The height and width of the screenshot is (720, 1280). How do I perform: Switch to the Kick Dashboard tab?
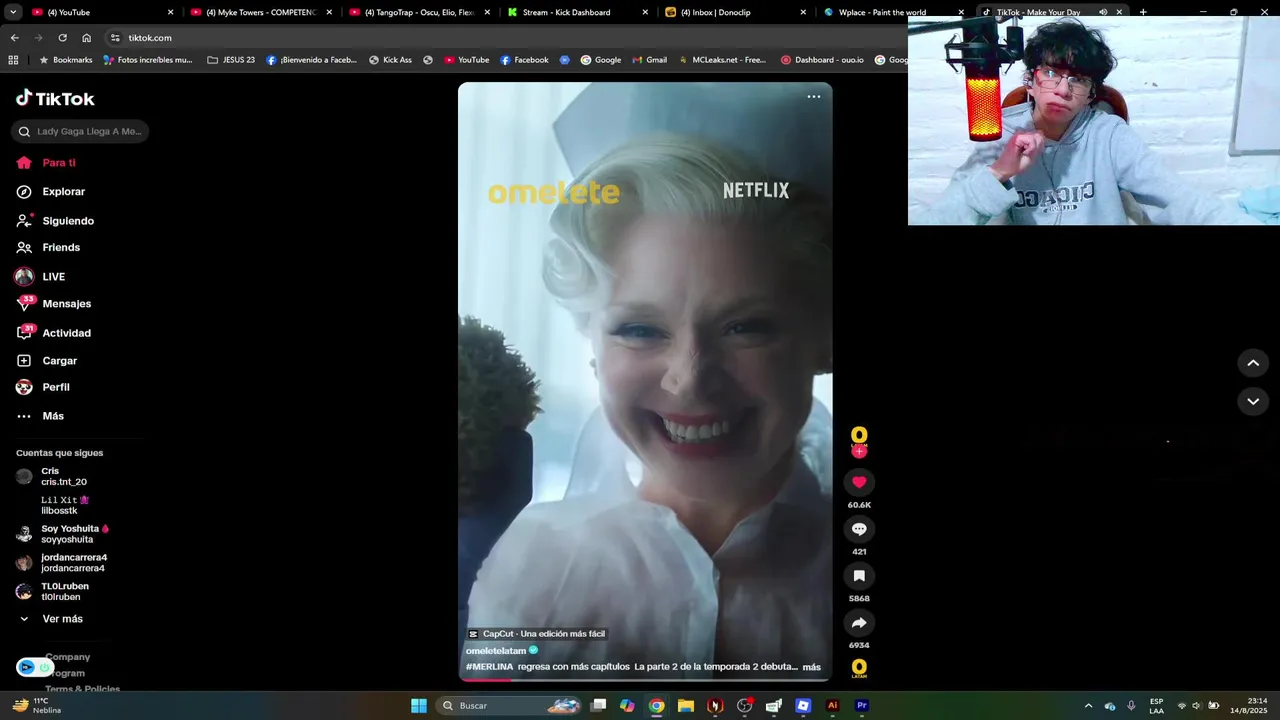point(577,12)
